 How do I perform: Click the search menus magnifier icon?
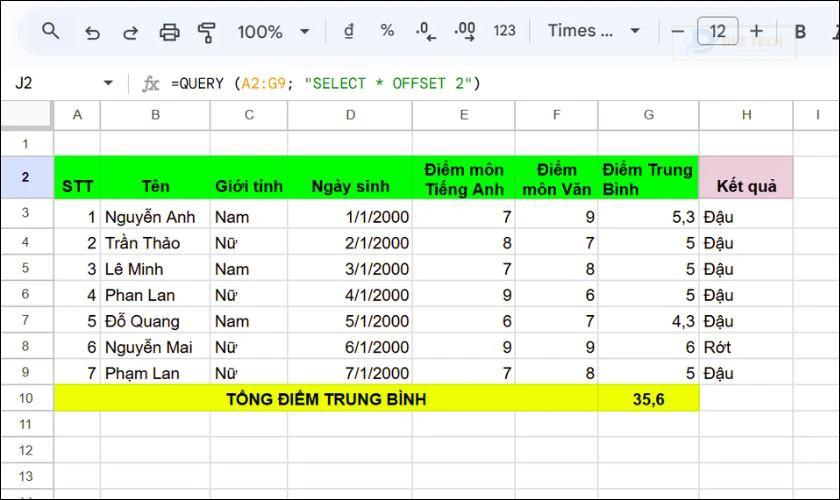[x=50, y=31]
